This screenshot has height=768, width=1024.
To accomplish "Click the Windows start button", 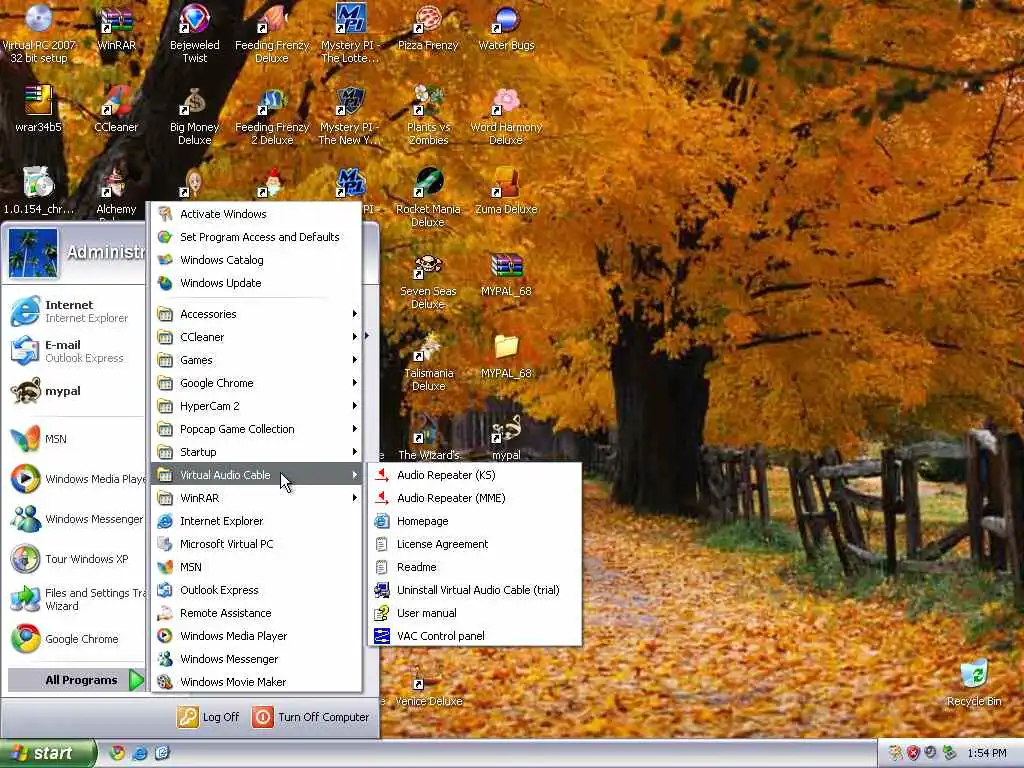I will point(47,754).
